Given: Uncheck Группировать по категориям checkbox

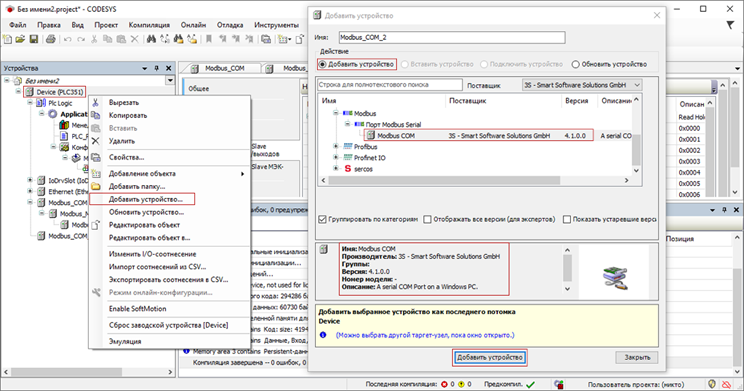Looking at the screenshot, I should pos(323,219).
